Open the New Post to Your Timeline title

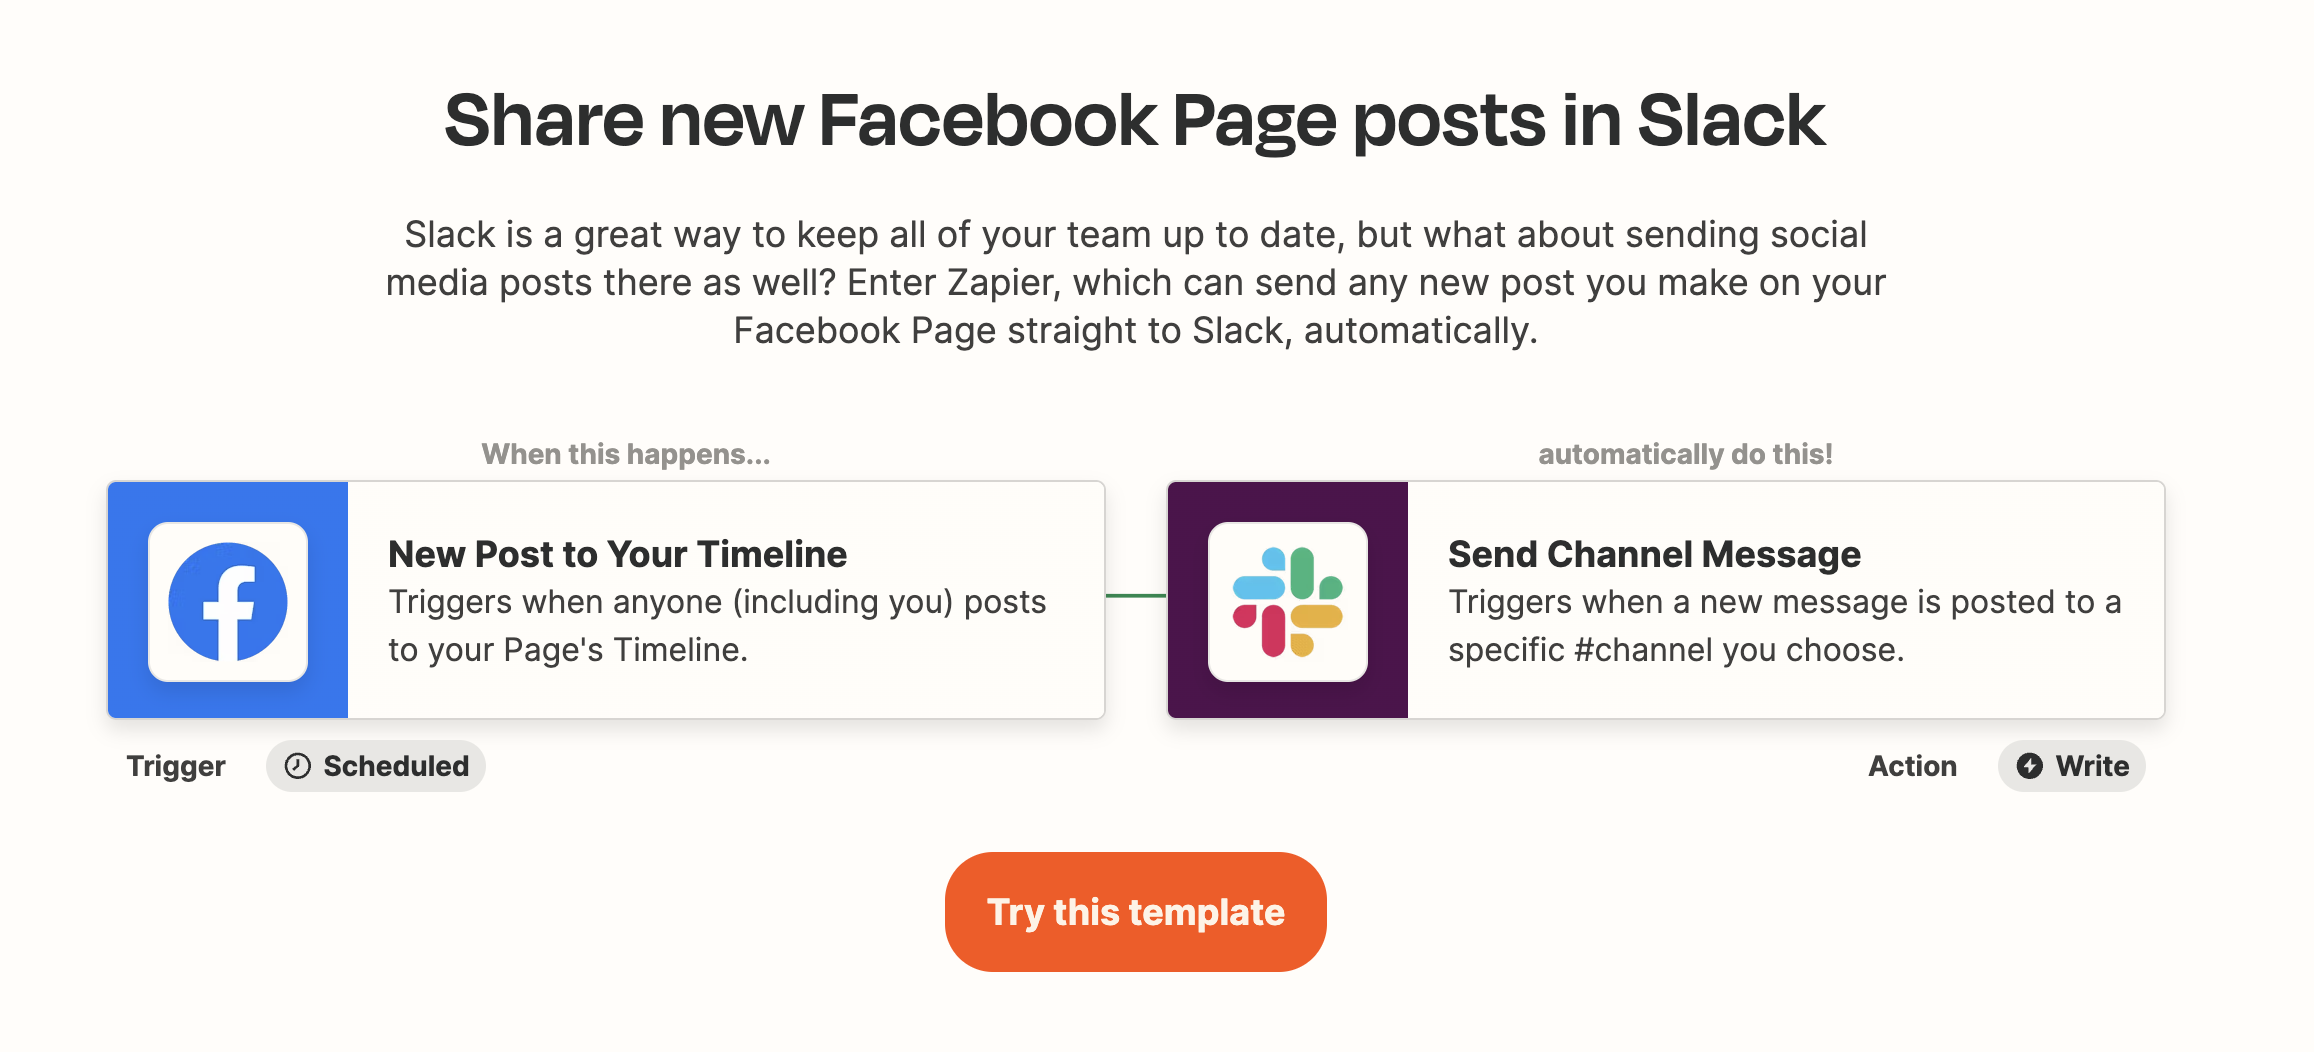tap(617, 554)
